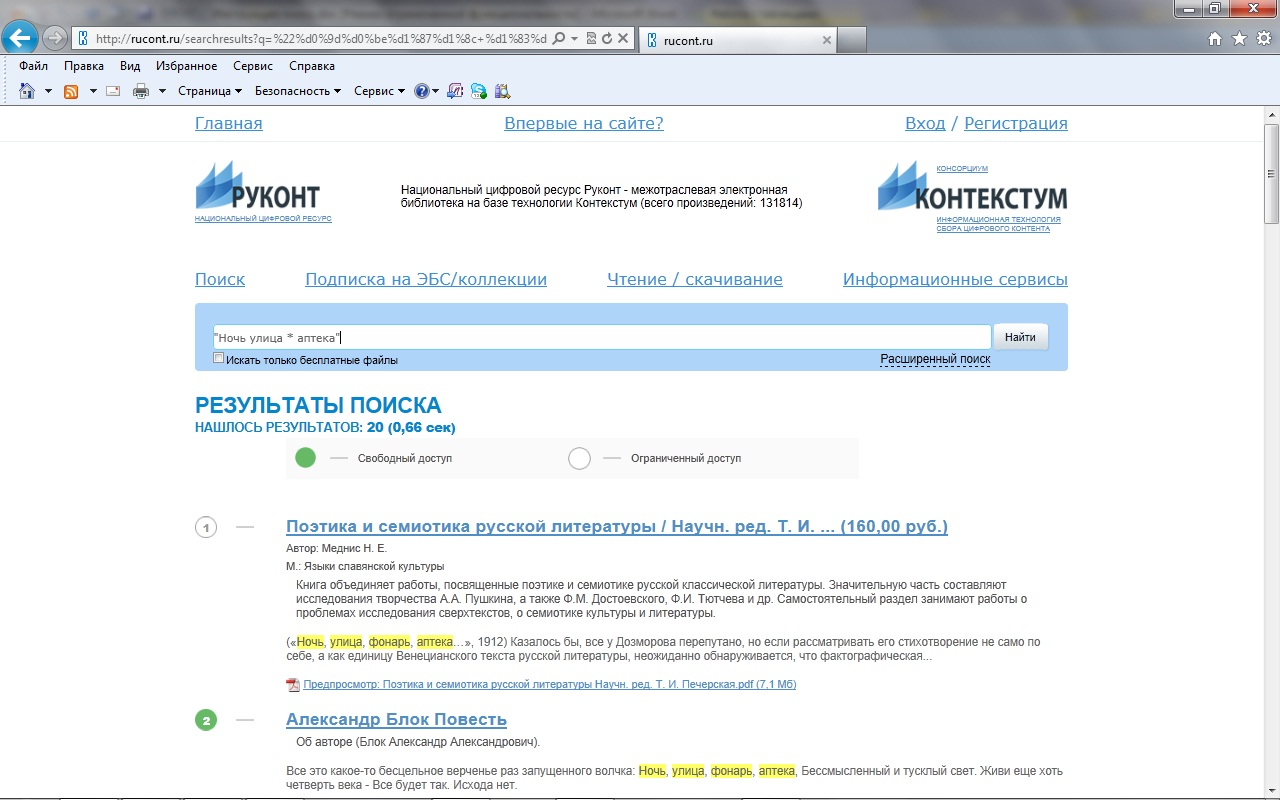The width and height of the screenshot is (1280, 800).
Task: Open the Правка menu
Action: pyautogui.click(x=84, y=66)
